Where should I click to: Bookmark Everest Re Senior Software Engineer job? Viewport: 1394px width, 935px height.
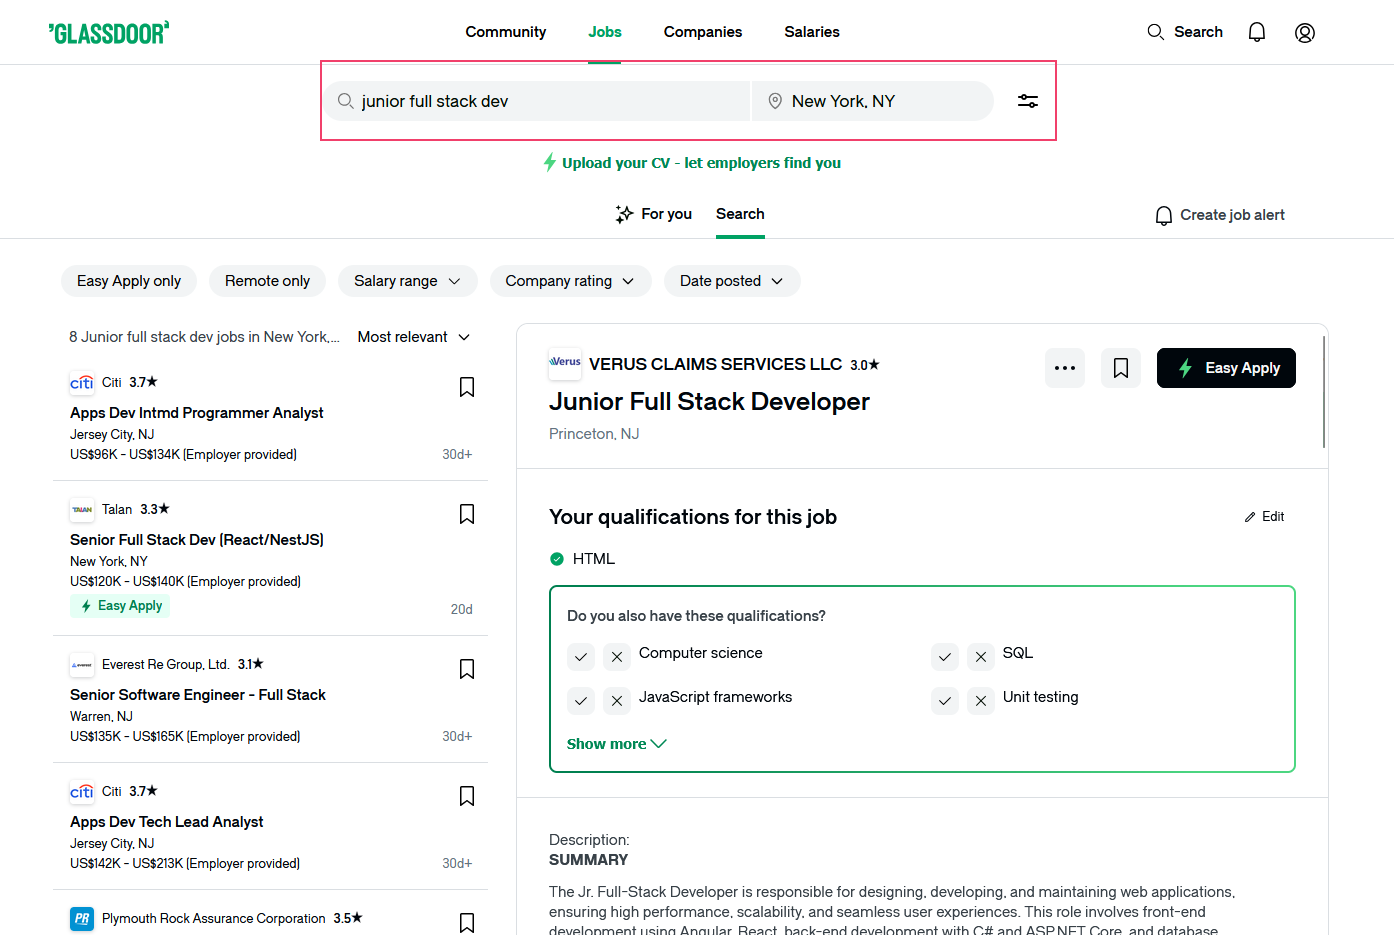click(467, 669)
